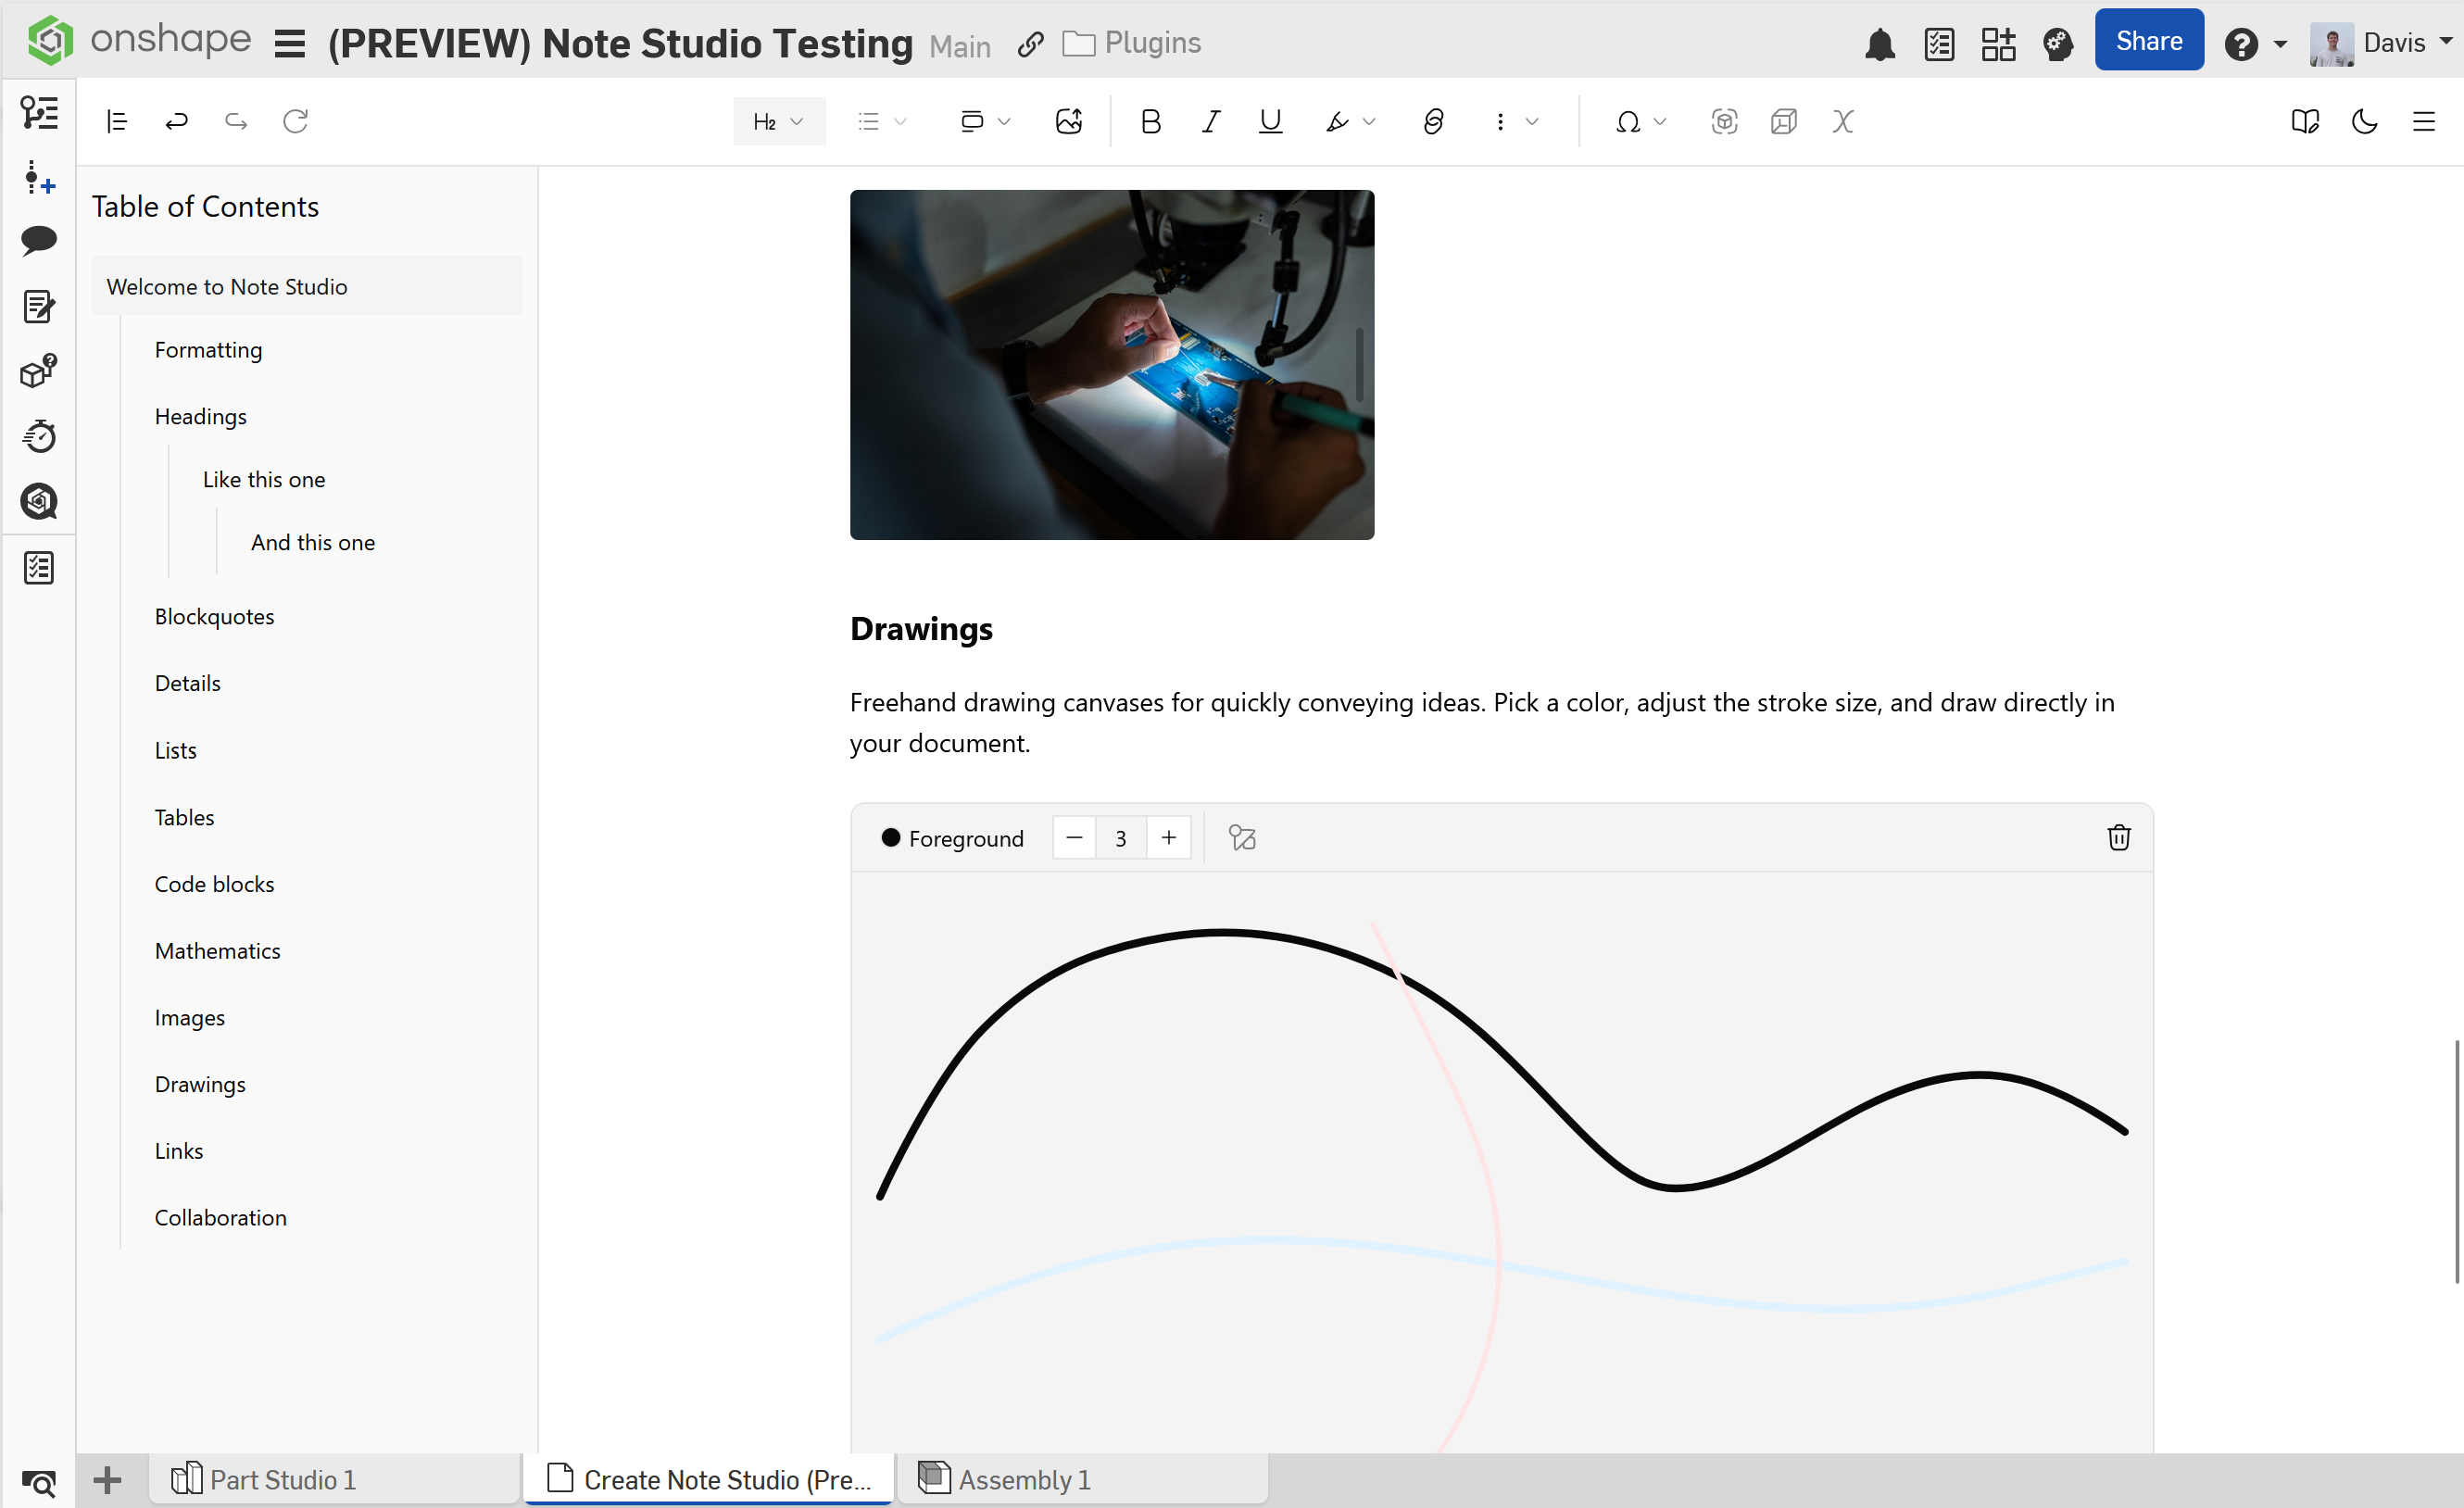Click the Insert link toolbar icon
The image size is (2464, 1508).
[x=1432, y=121]
